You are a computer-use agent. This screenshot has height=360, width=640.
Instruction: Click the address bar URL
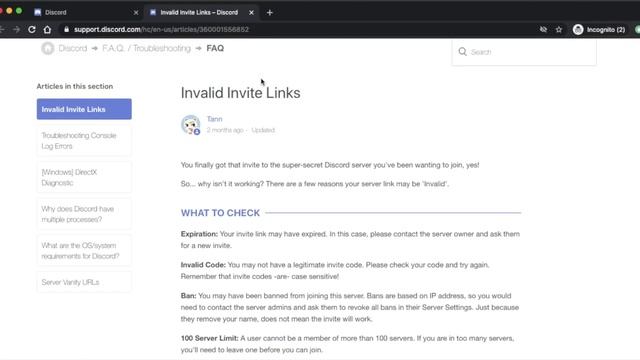tap(161, 29)
